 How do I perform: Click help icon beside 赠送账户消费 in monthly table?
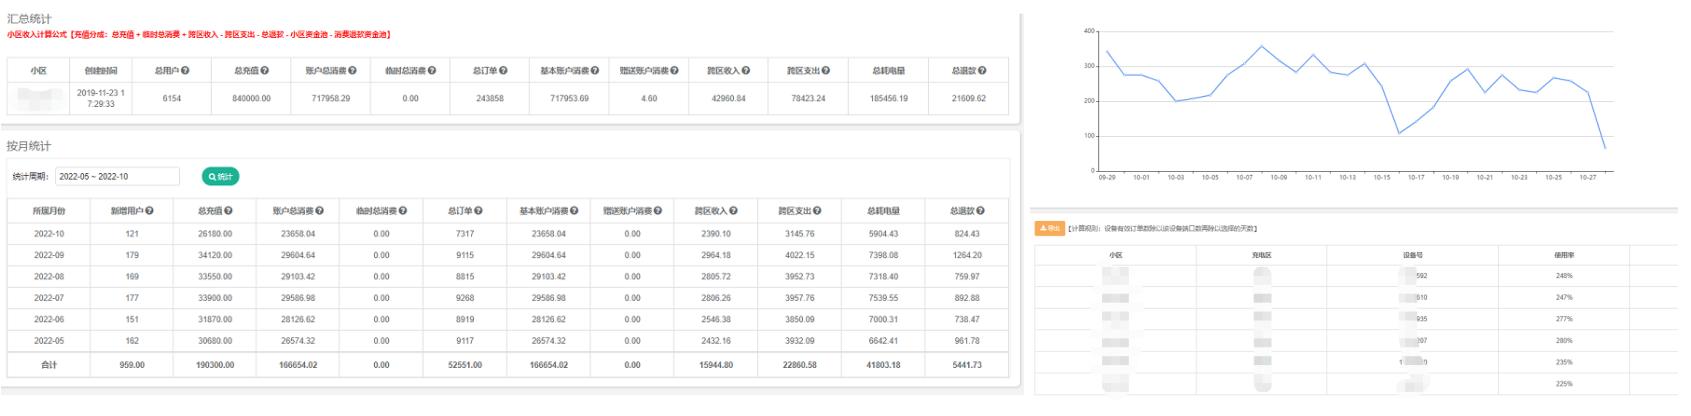[657, 211]
